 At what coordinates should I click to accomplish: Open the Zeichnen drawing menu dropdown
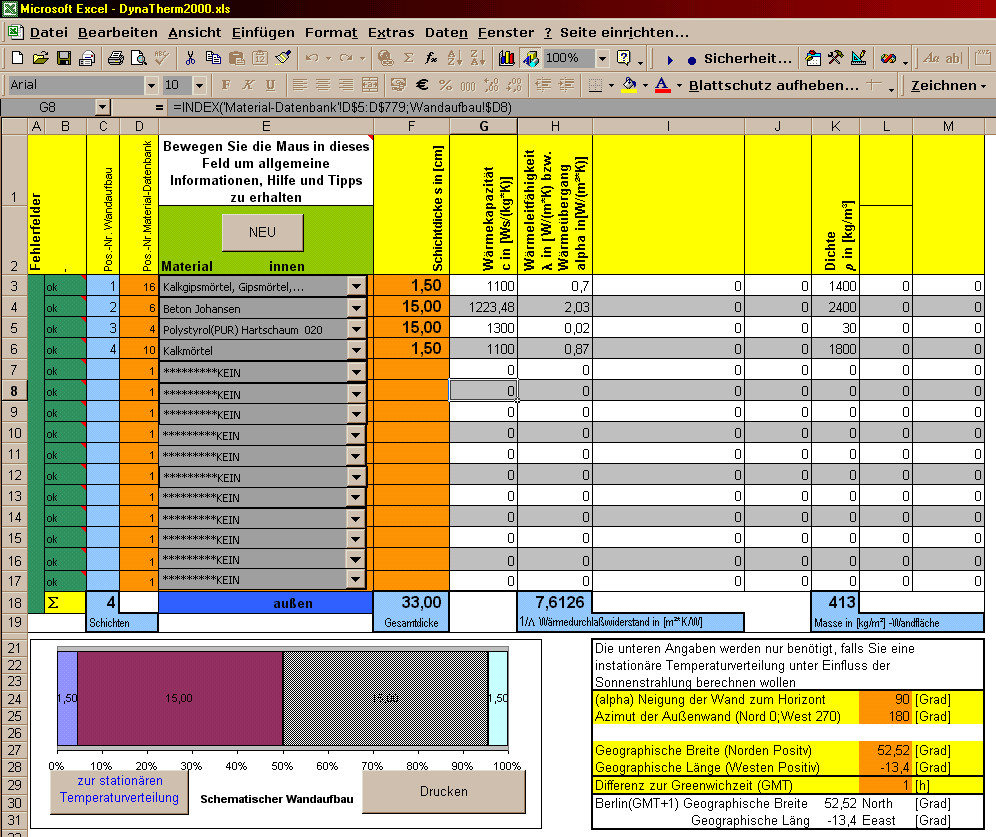pos(948,85)
